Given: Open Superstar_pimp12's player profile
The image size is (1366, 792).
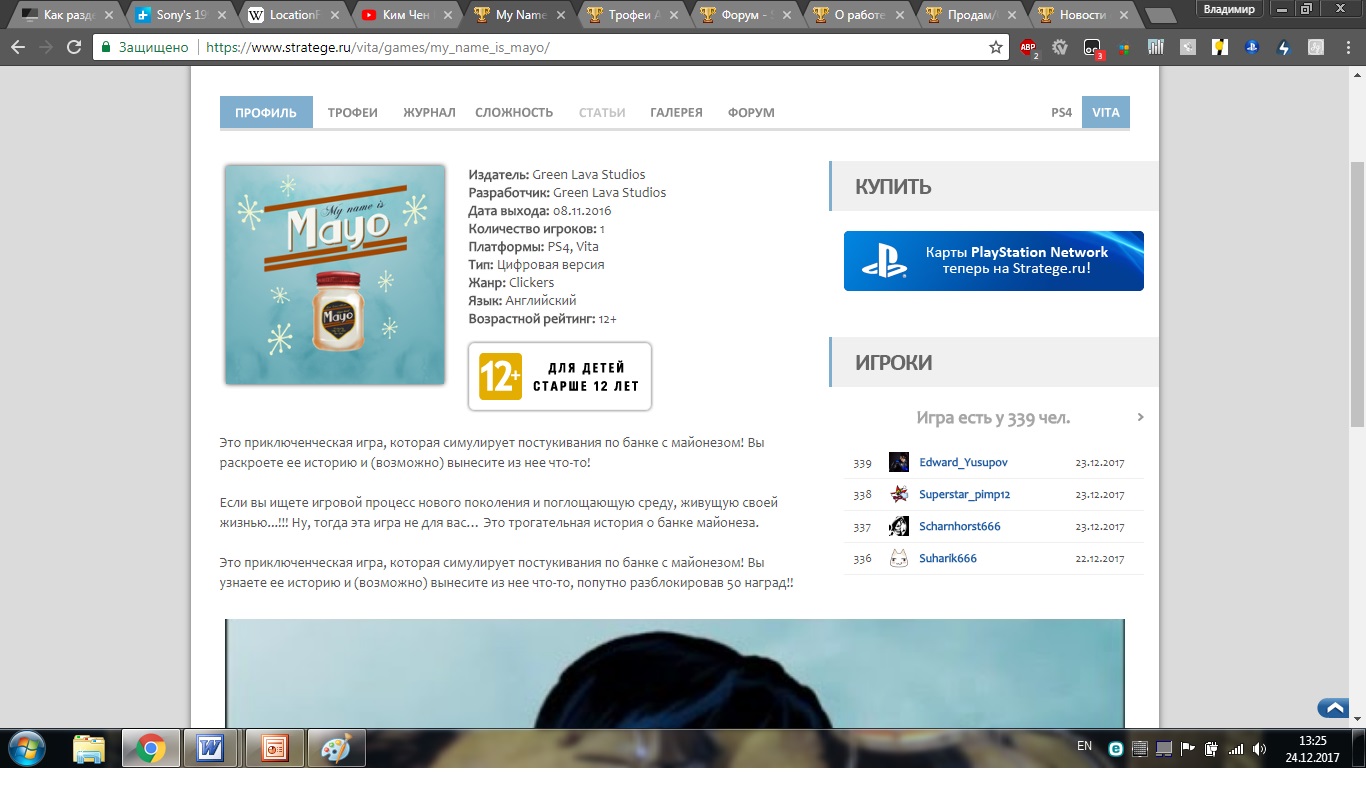Looking at the screenshot, I should point(964,494).
